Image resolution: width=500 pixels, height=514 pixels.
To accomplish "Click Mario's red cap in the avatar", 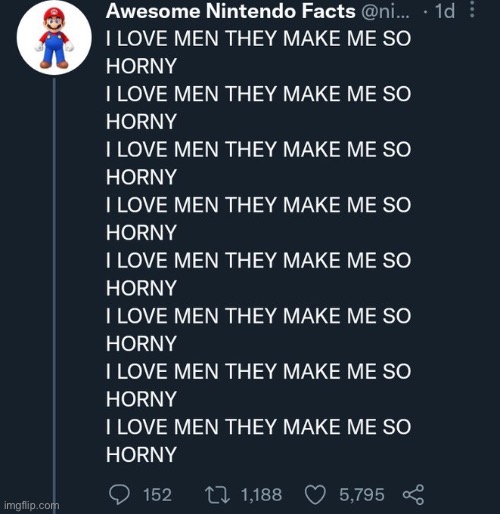I will click(x=53, y=14).
